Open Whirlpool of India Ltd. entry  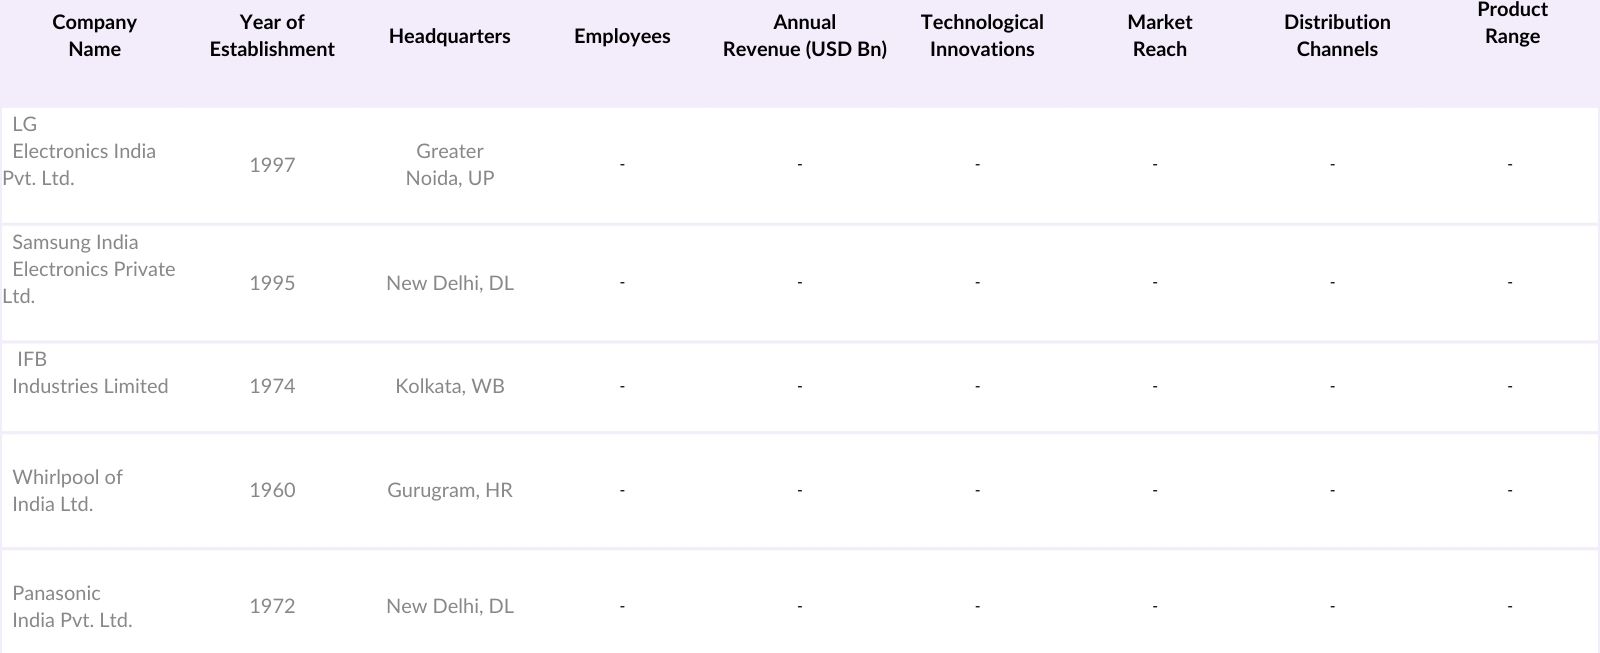67,490
